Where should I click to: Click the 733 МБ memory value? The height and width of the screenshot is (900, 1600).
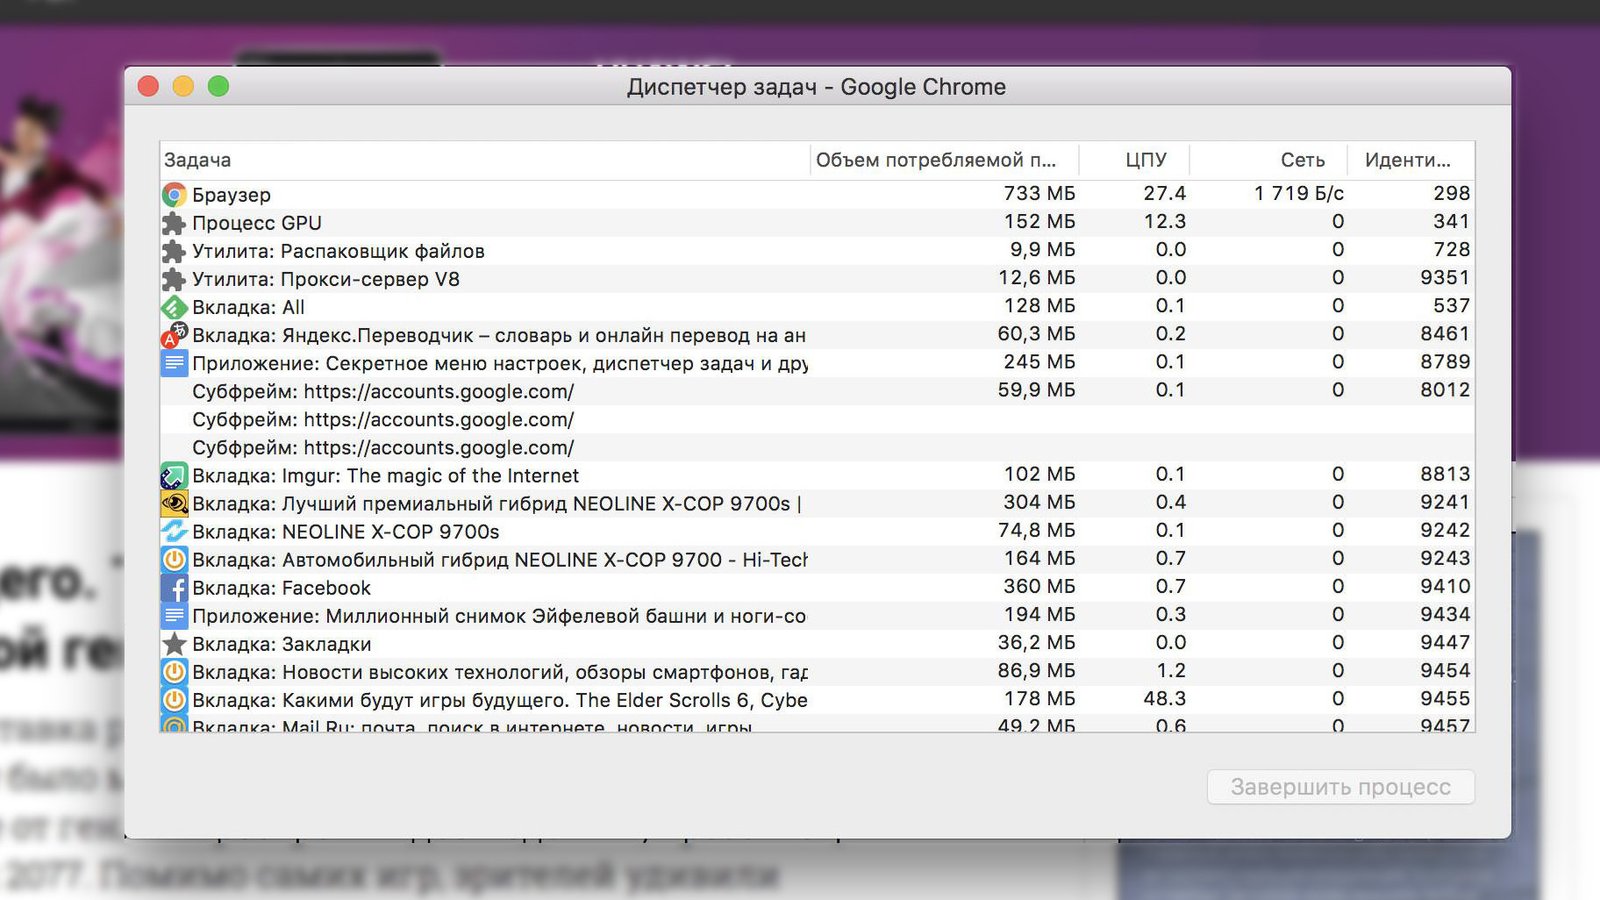pos(1039,193)
